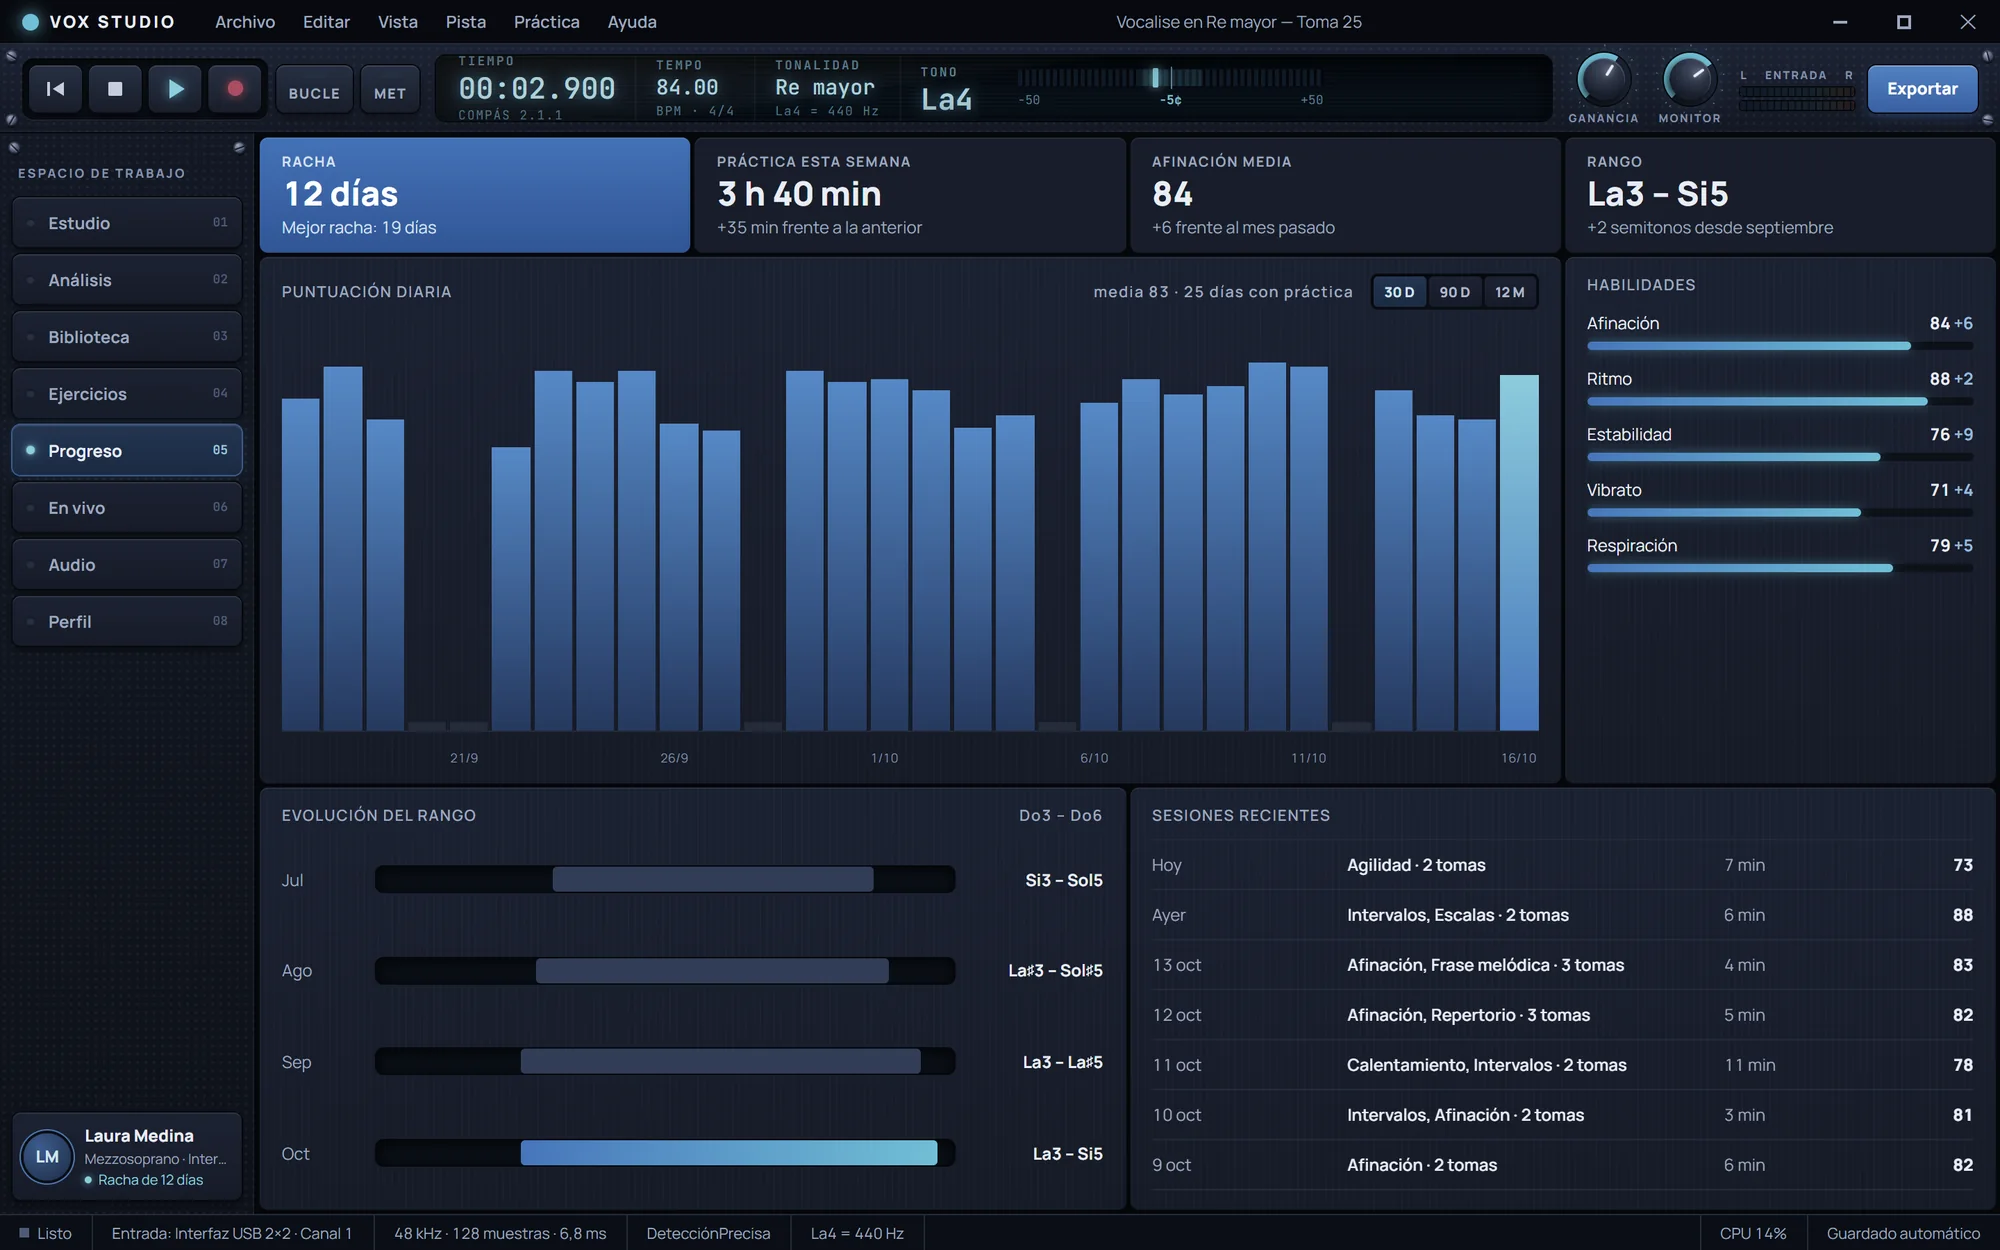2000x1250 pixels.
Task: Open the Afinación media card
Action: click(1345, 195)
